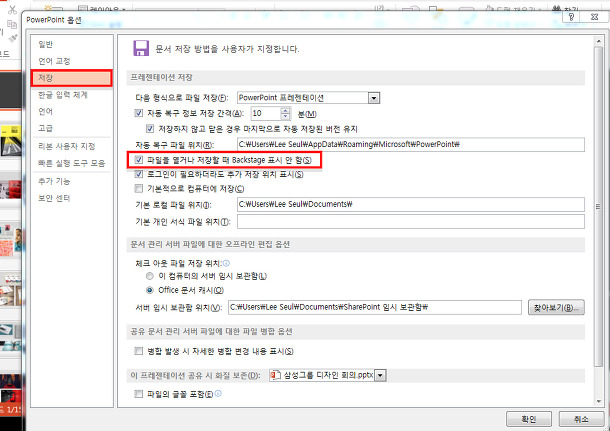Click the copy icon in PowerPoint ribbon
Image resolution: width=610 pixels, height=431 pixels.
click(12, 25)
